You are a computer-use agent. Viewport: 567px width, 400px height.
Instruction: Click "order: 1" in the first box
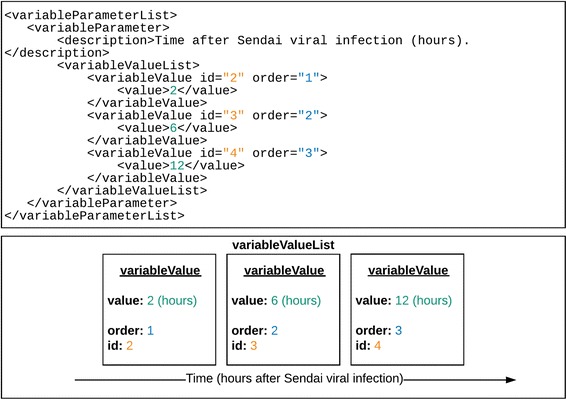click(x=131, y=331)
